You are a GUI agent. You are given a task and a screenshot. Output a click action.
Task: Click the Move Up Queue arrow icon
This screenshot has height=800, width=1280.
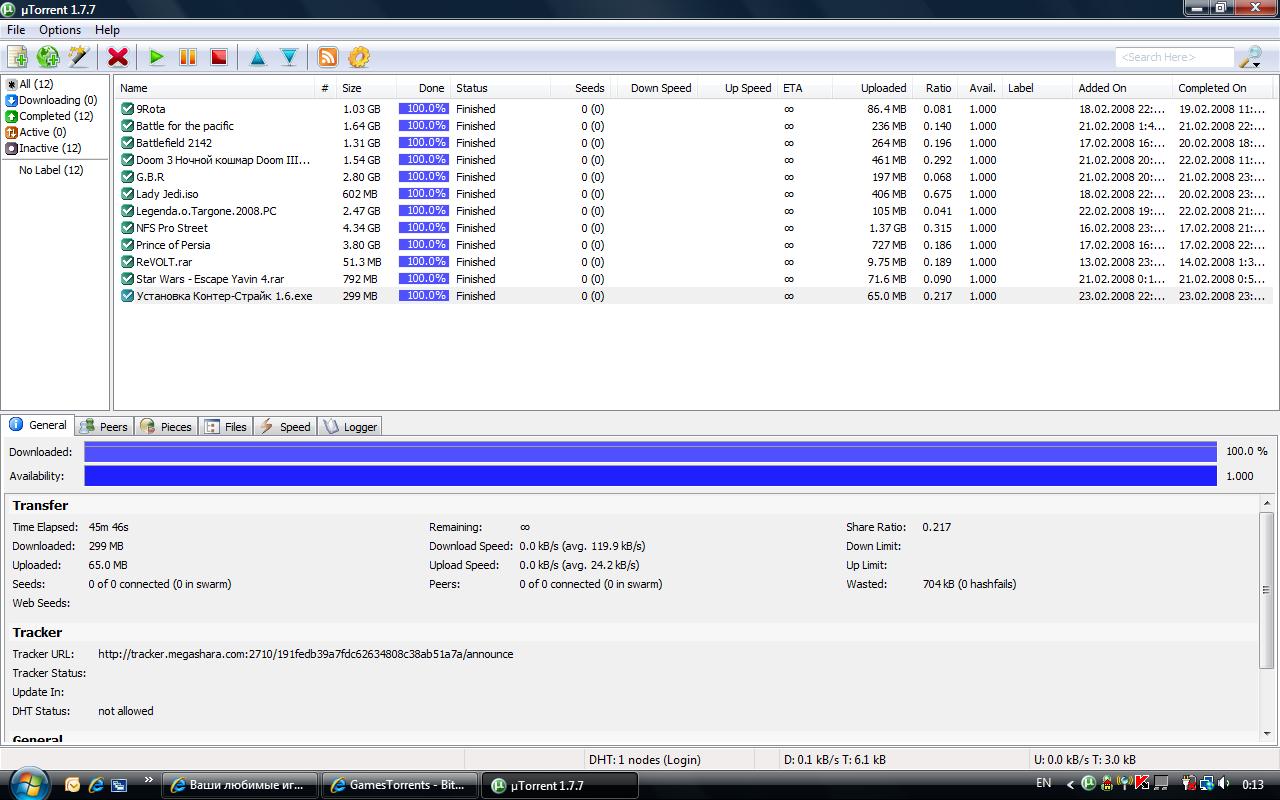pyautogui.click(x=257, y=57)
